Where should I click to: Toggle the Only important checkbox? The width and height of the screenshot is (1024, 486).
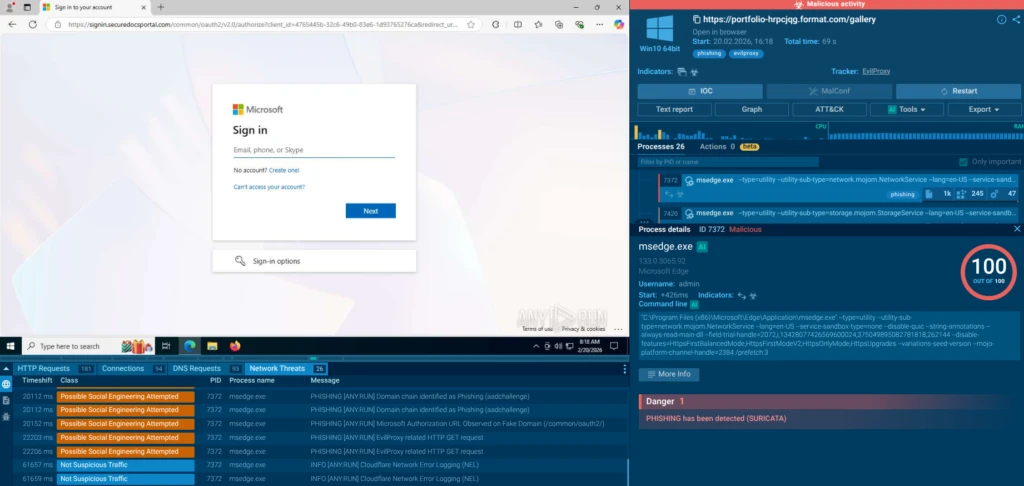(x=963, y=161)
